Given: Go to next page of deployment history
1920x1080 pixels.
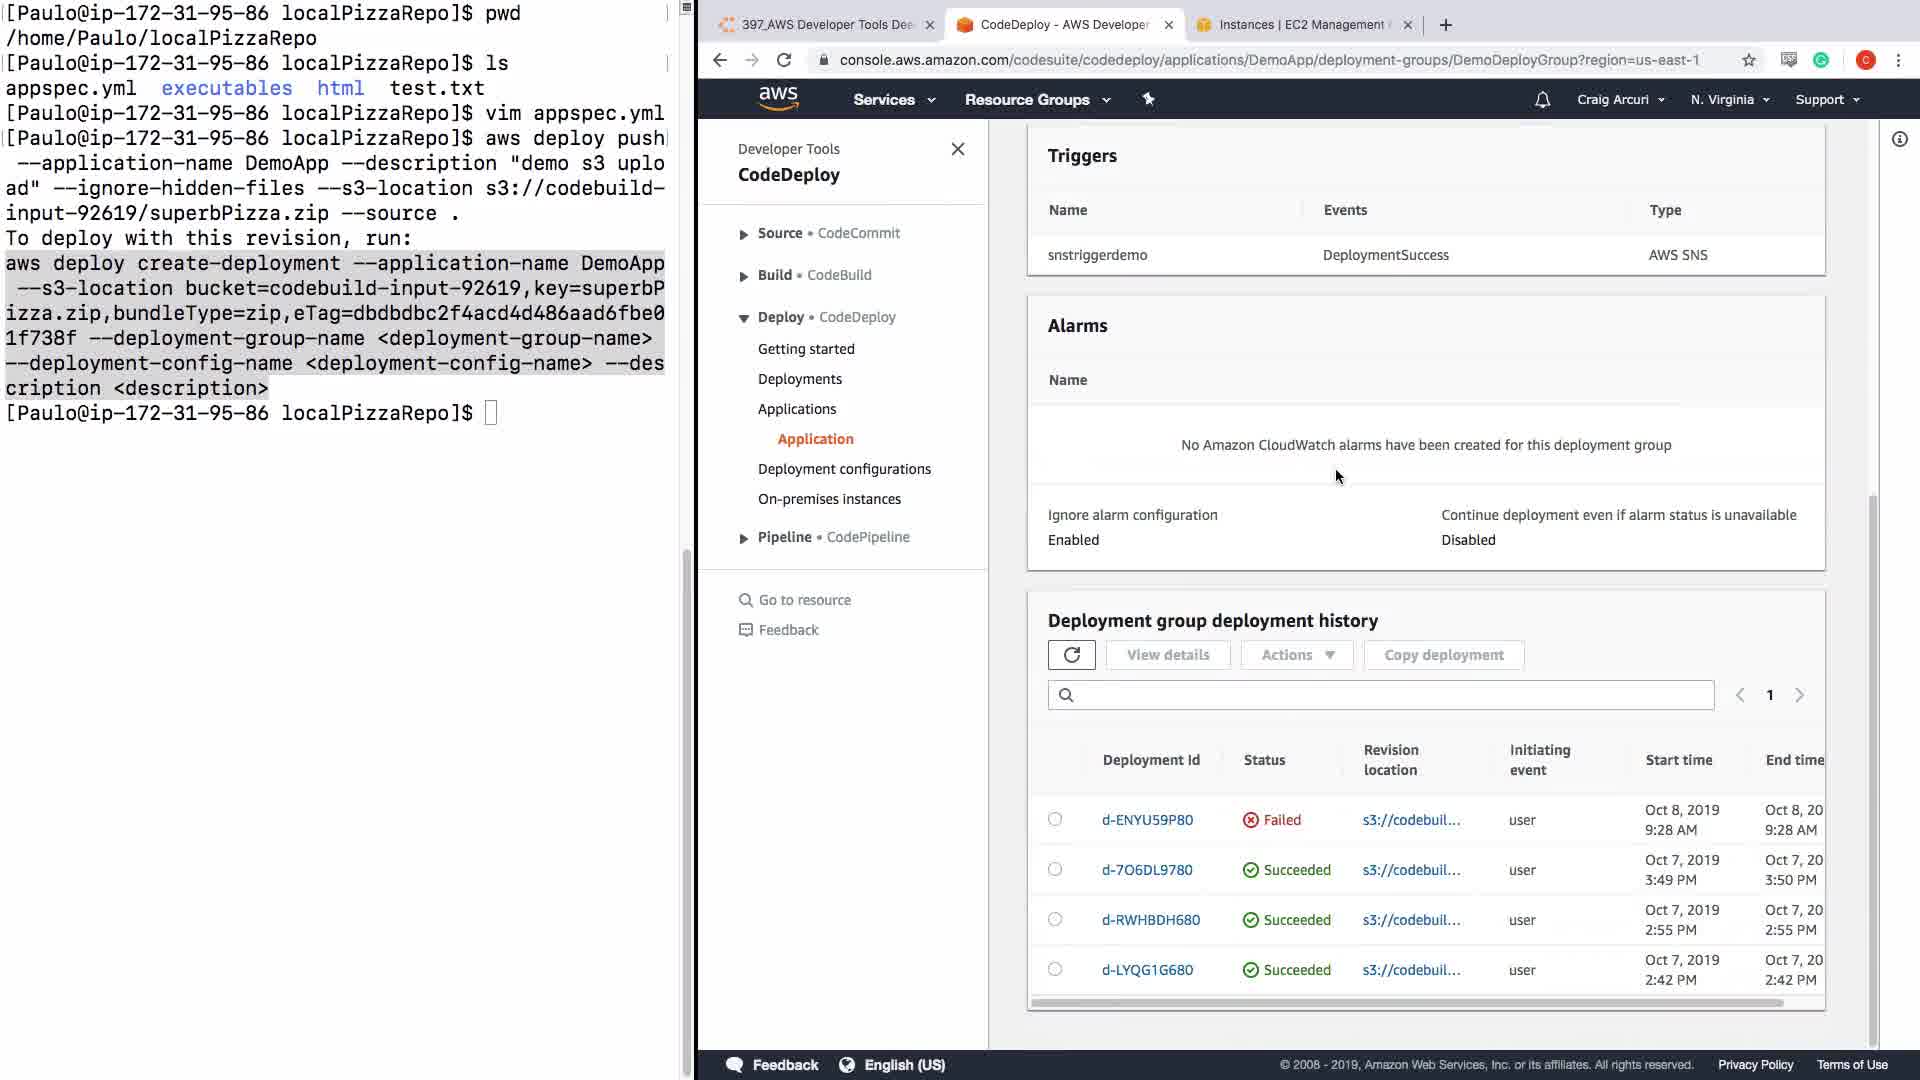Looking at the screenshot, I should [1799, 695].
